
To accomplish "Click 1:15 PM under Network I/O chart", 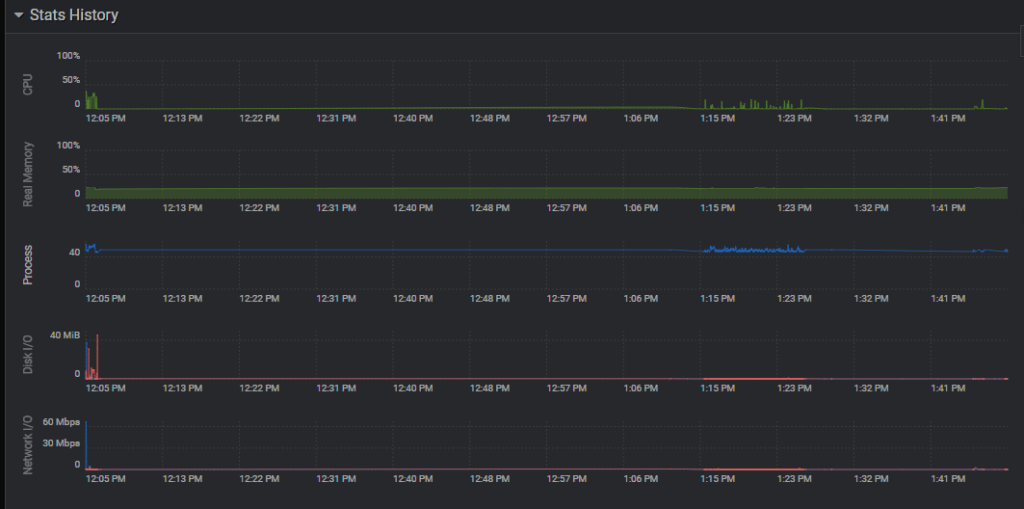I will click(718, 478).
